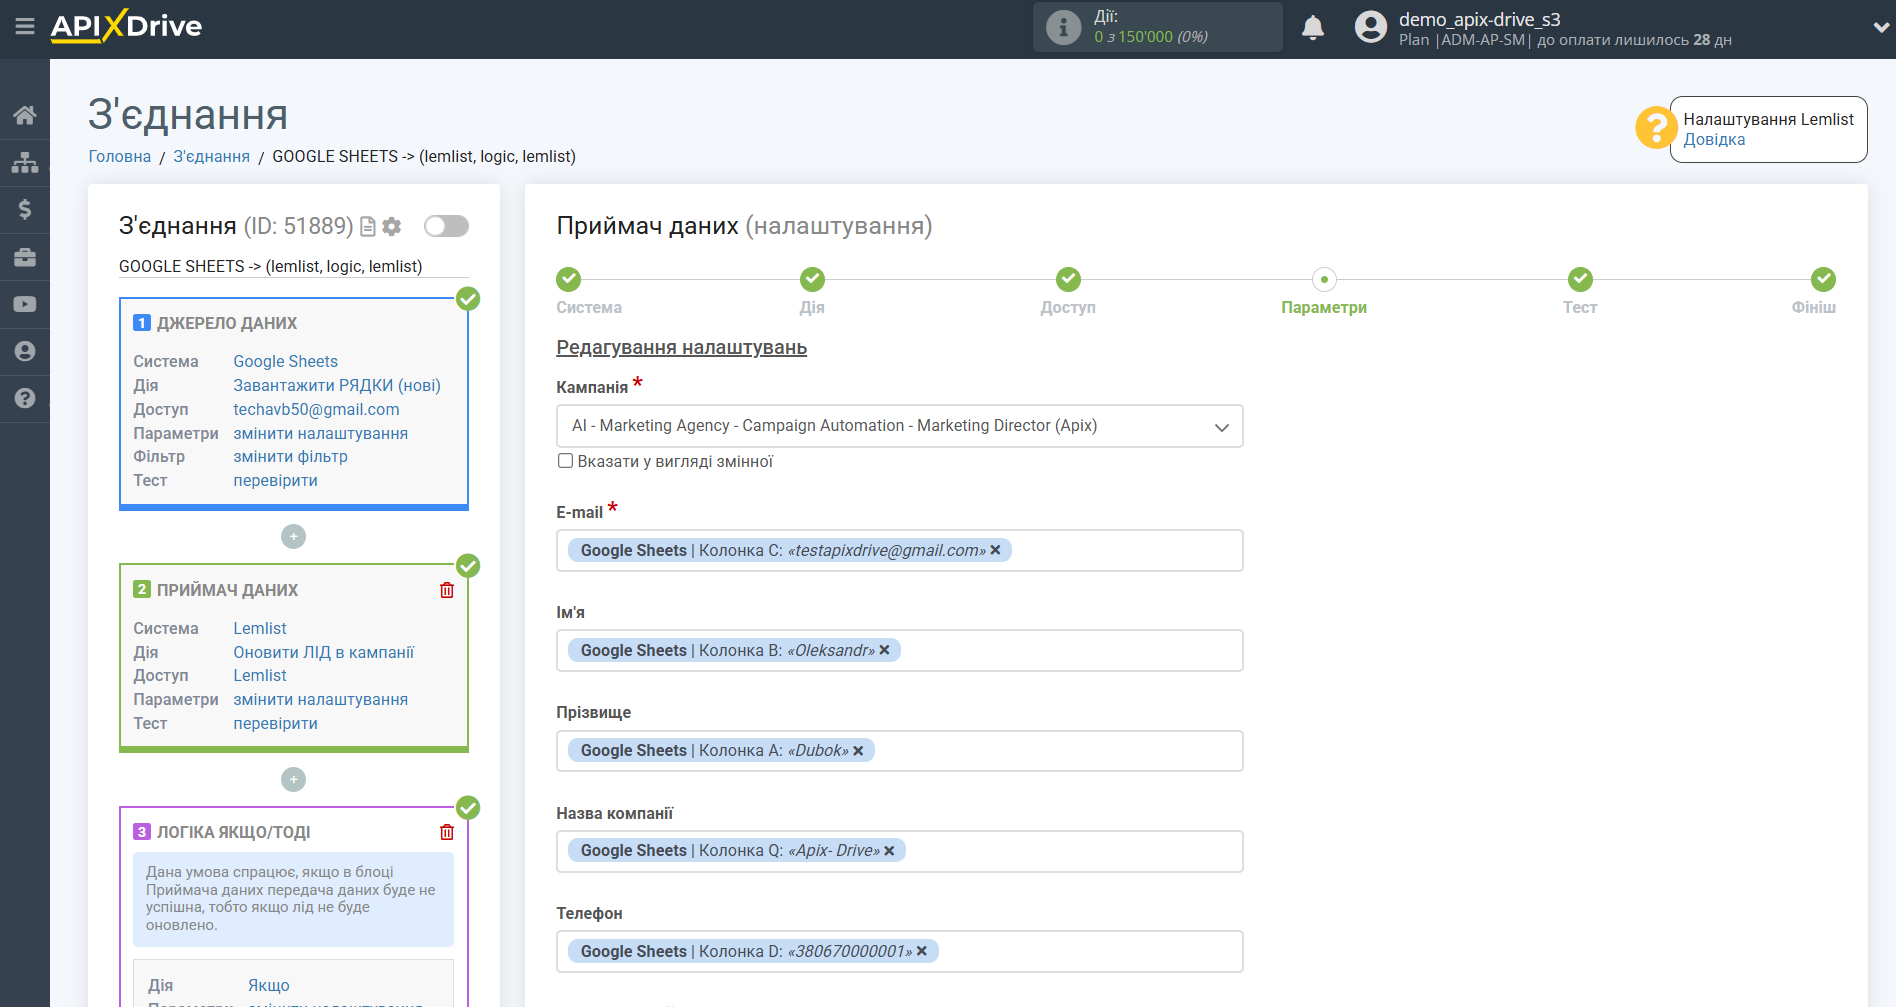Go to the Тест step
The height and width of the screenshot is (1007, 1896).
[x=1580, y=279]
